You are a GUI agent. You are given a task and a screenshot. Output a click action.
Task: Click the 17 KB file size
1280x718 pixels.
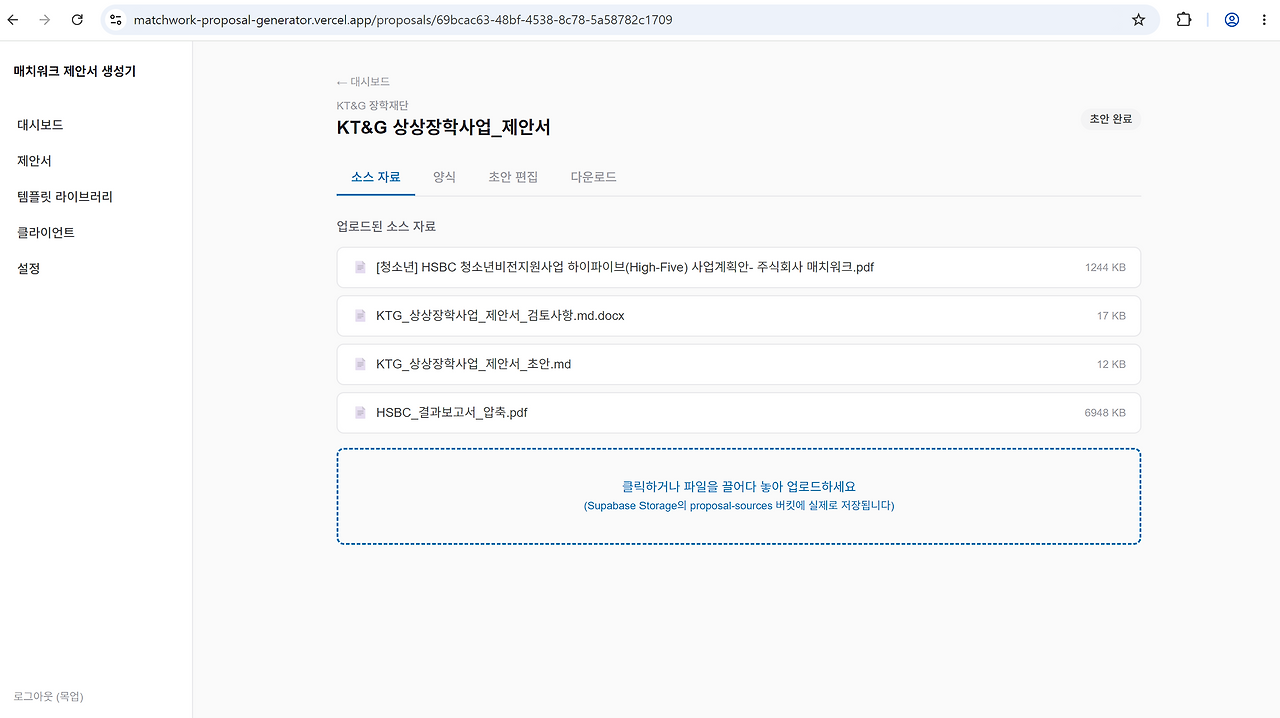coord(1111,316)
